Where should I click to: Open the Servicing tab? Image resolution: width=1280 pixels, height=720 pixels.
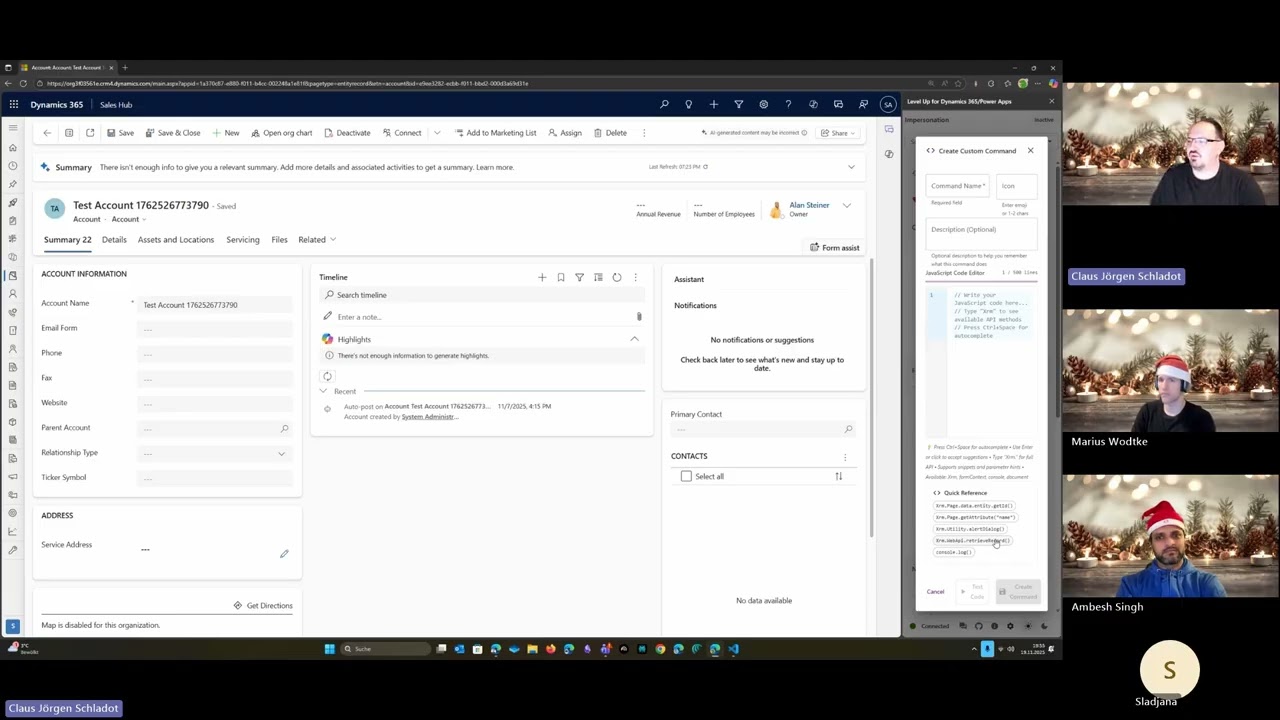click(x=242, y=240)
